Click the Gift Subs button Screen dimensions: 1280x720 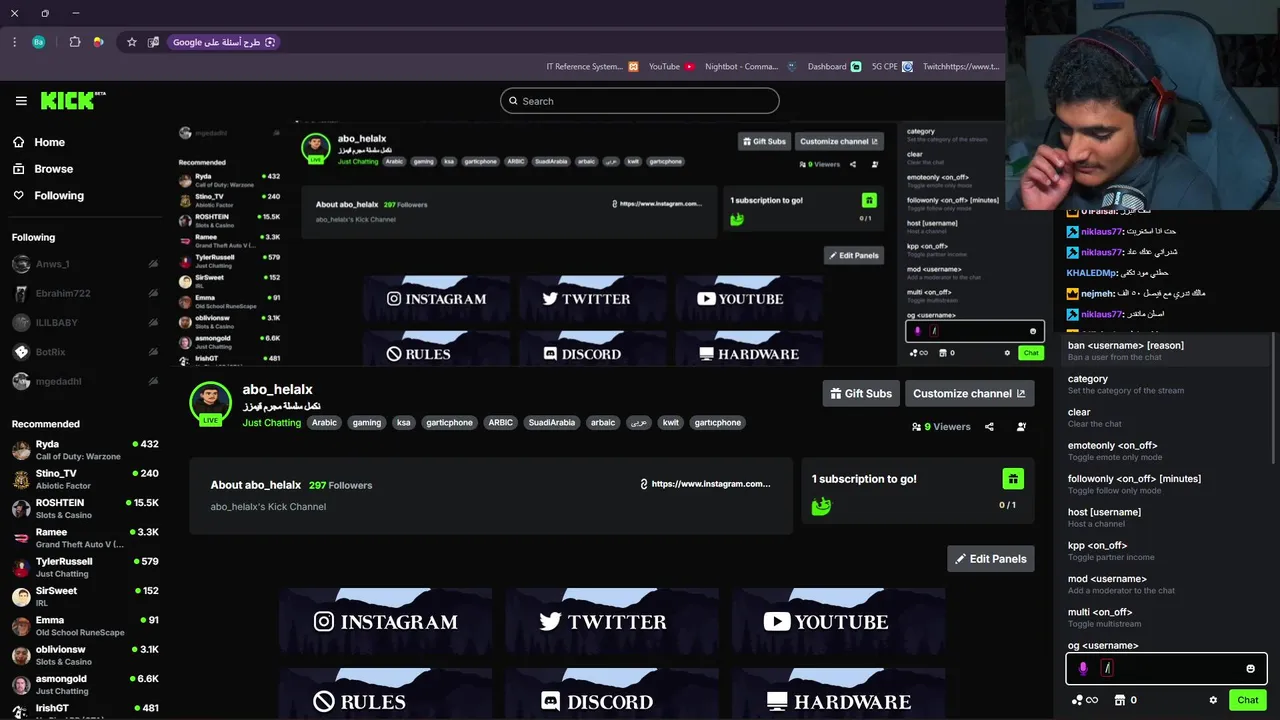pyautogui.click(x=861, y=394)
